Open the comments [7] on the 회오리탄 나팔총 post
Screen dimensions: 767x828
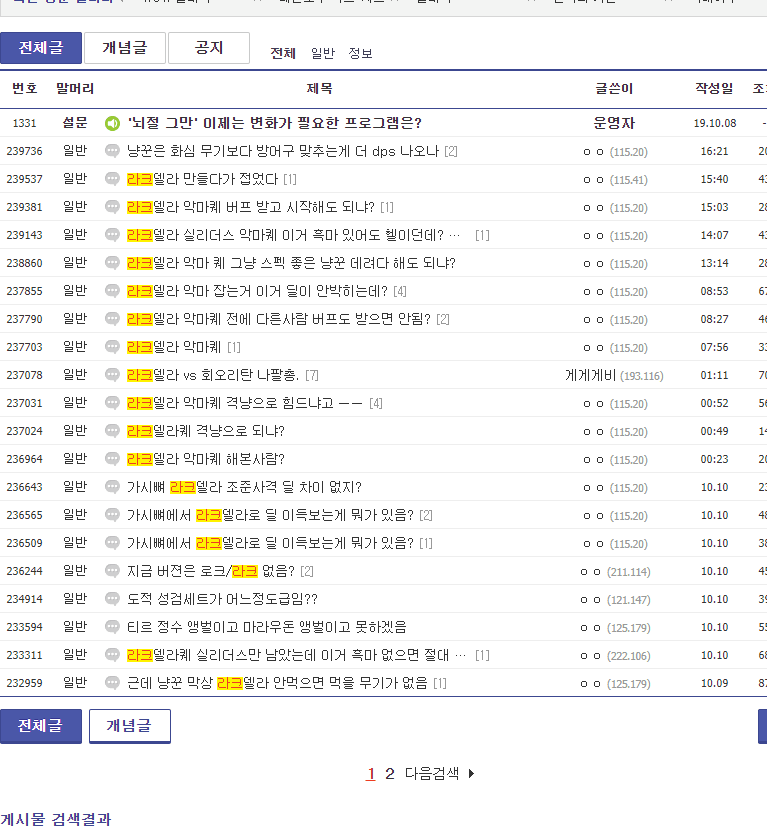(312, 375)
